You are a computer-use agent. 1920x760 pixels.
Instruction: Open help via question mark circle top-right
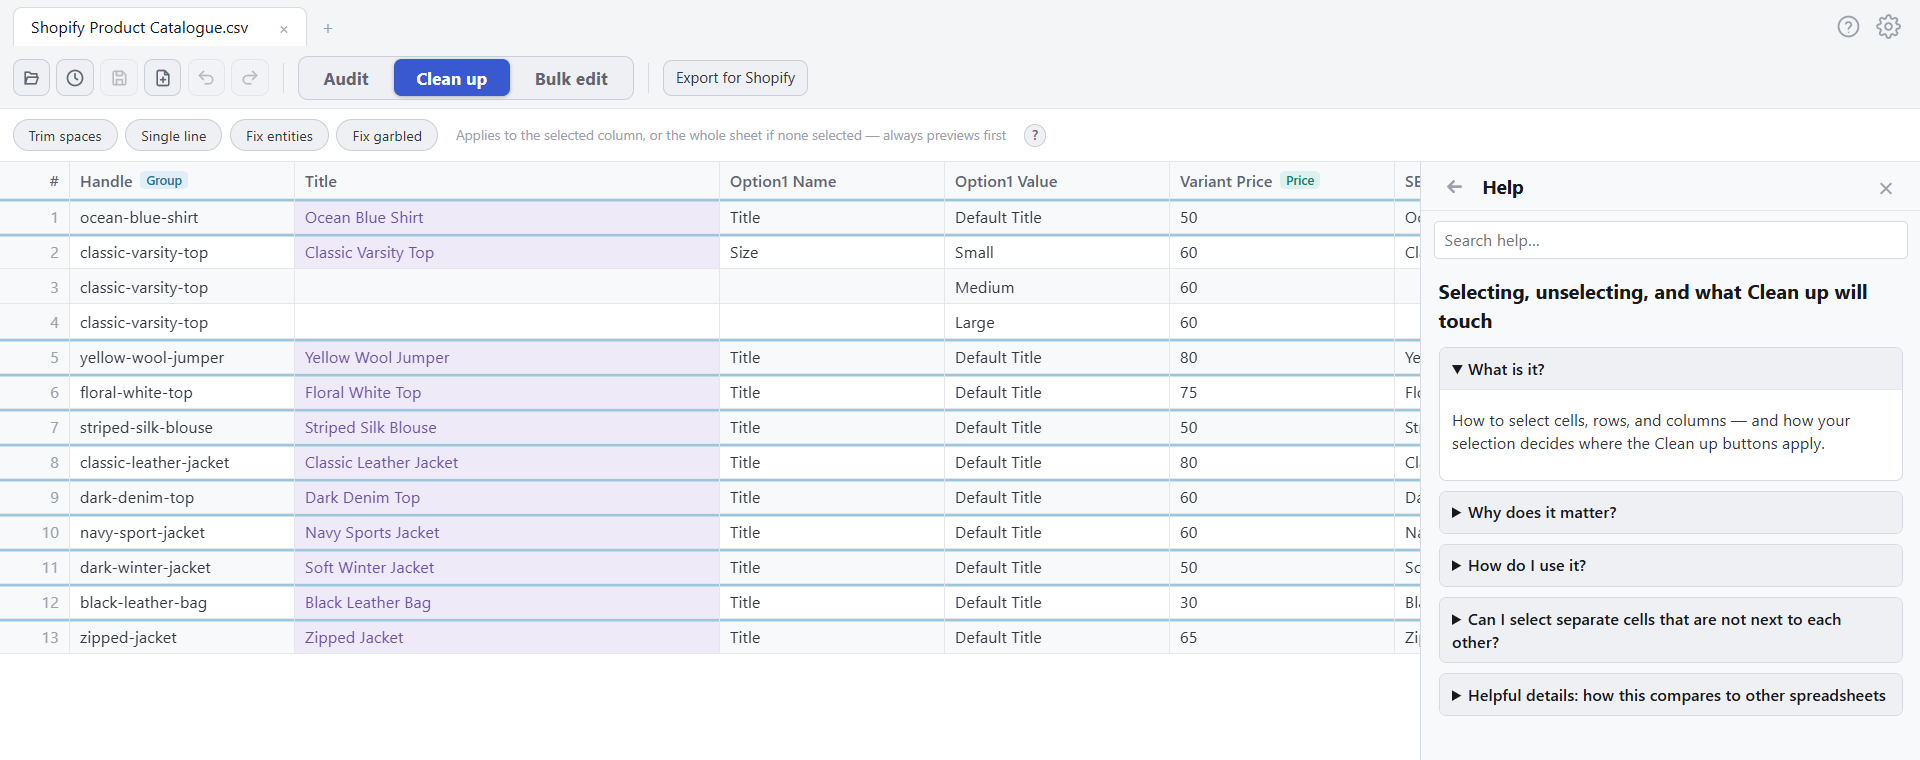[1848, 27]
